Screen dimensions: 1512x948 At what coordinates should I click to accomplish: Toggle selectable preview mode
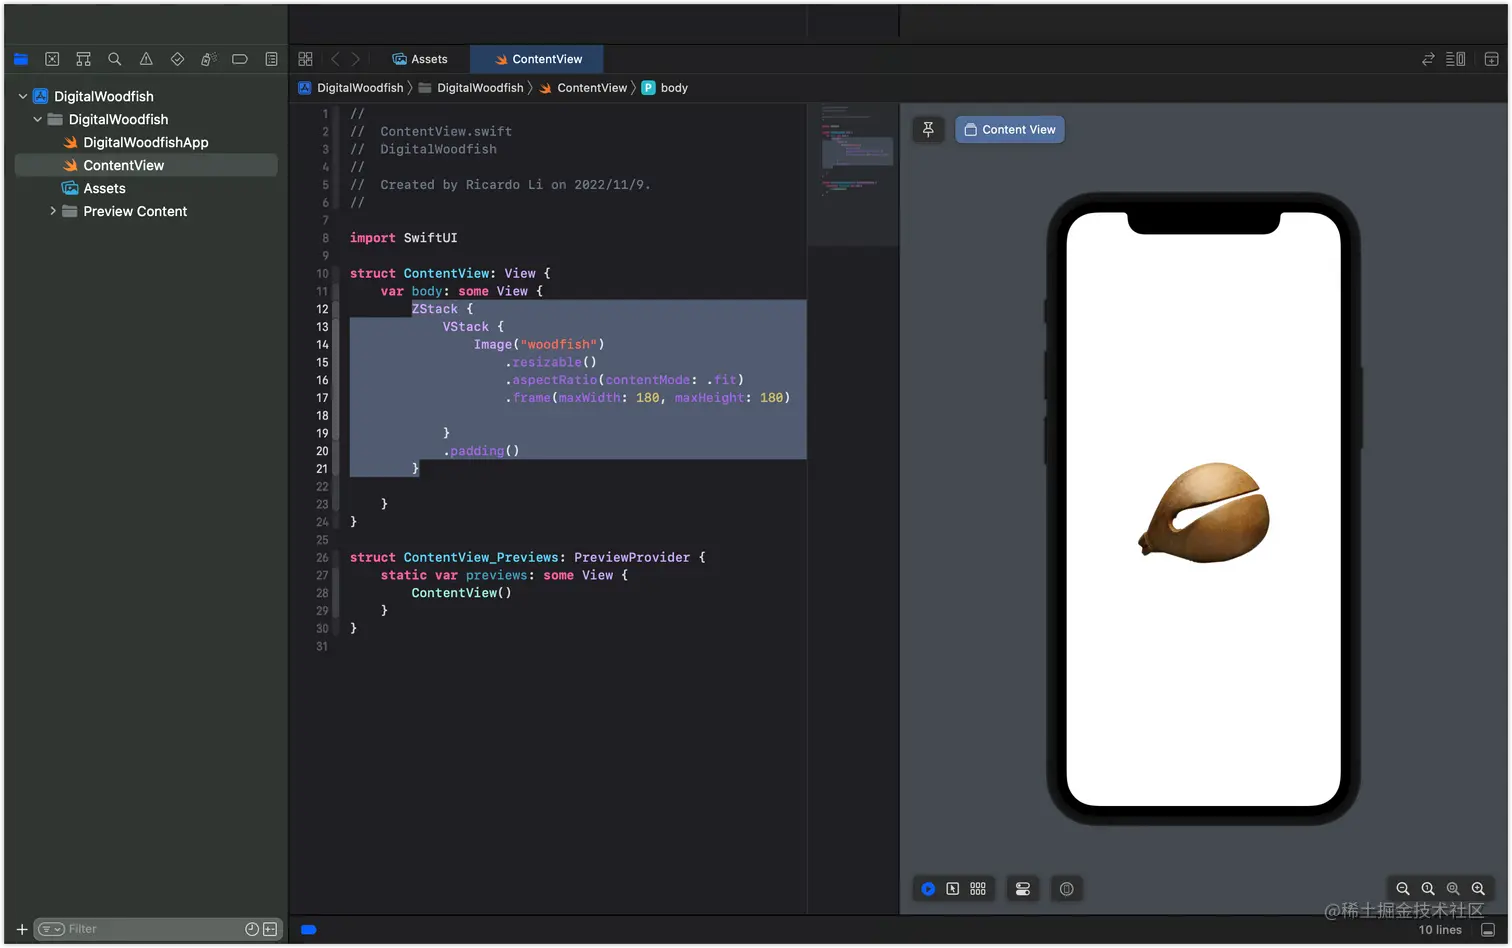tap(953, 889)
